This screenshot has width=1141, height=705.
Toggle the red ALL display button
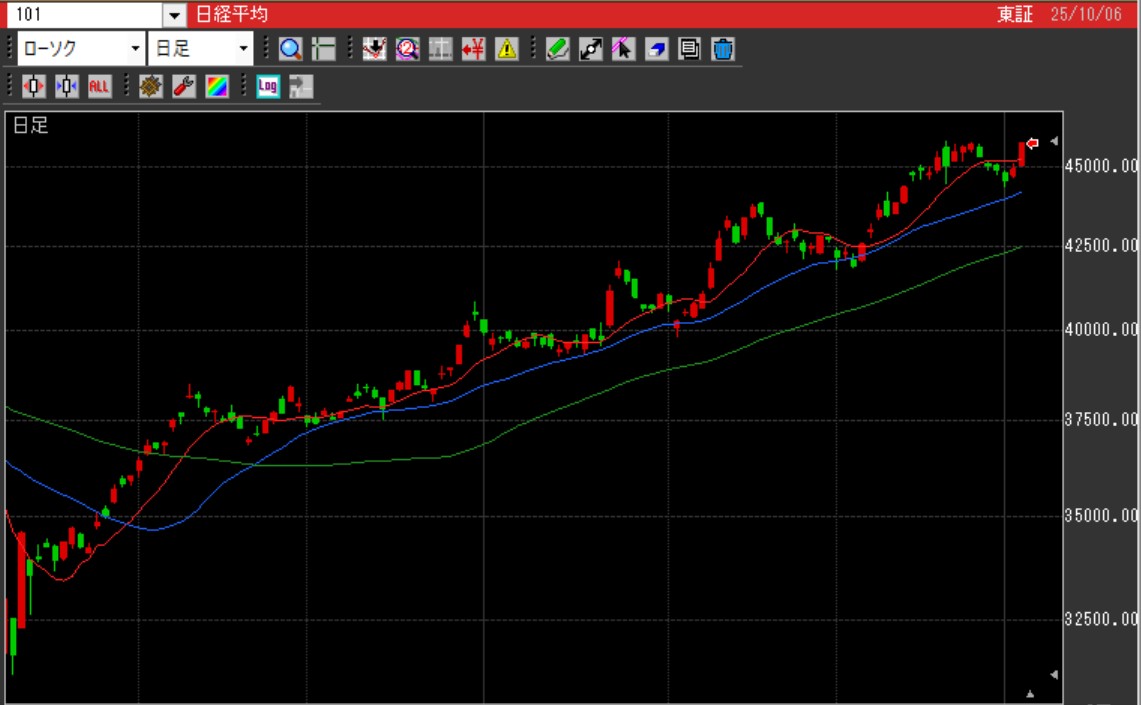click(x=99, y=87)
